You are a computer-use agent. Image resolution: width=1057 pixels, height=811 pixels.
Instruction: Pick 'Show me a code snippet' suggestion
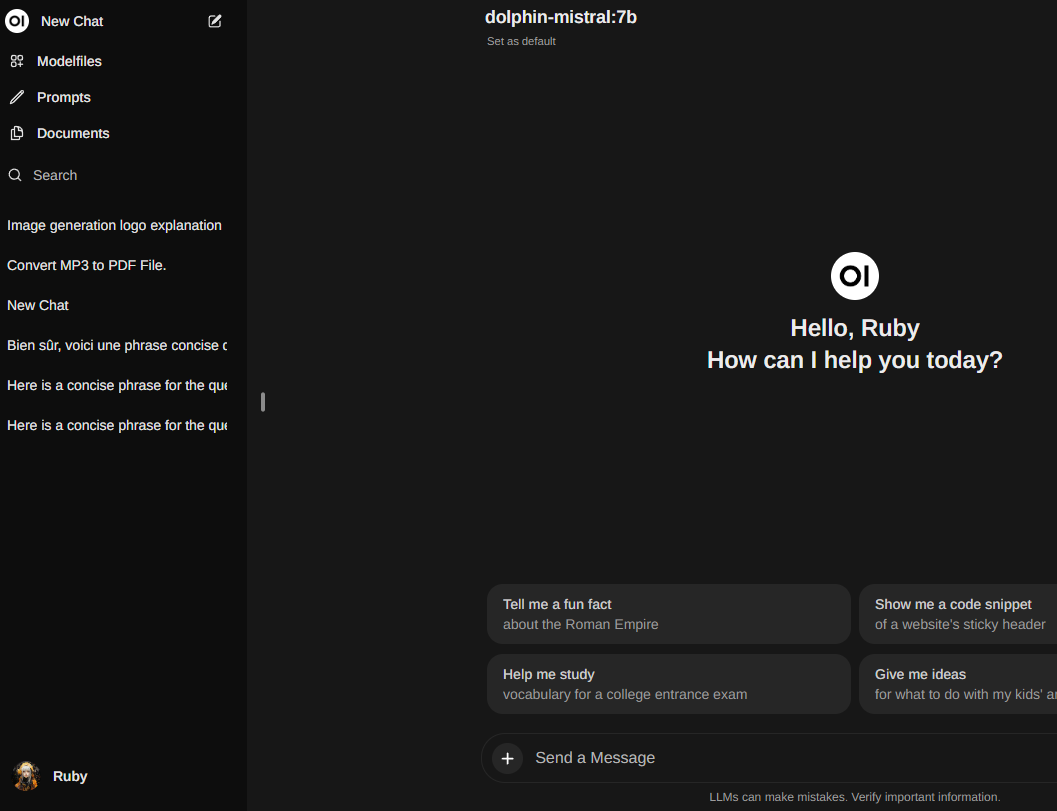click(957, 614)
